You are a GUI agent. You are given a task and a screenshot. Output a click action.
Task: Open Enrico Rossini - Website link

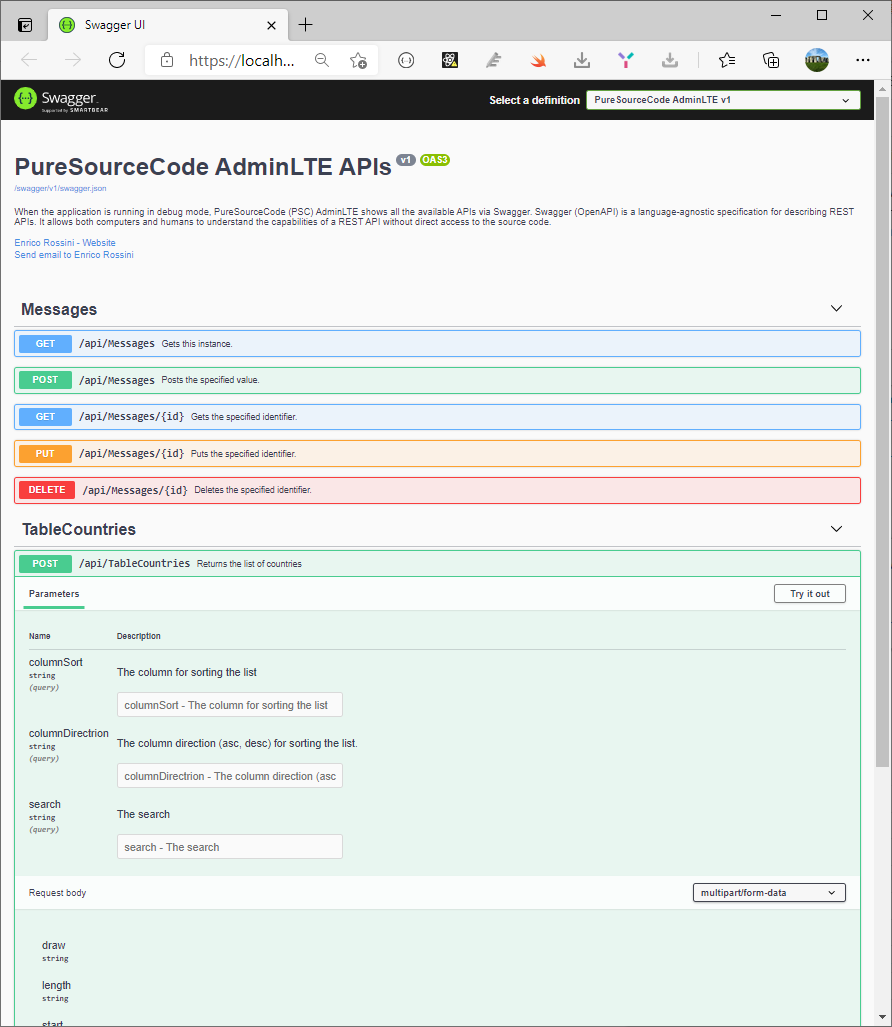point(65,243)
